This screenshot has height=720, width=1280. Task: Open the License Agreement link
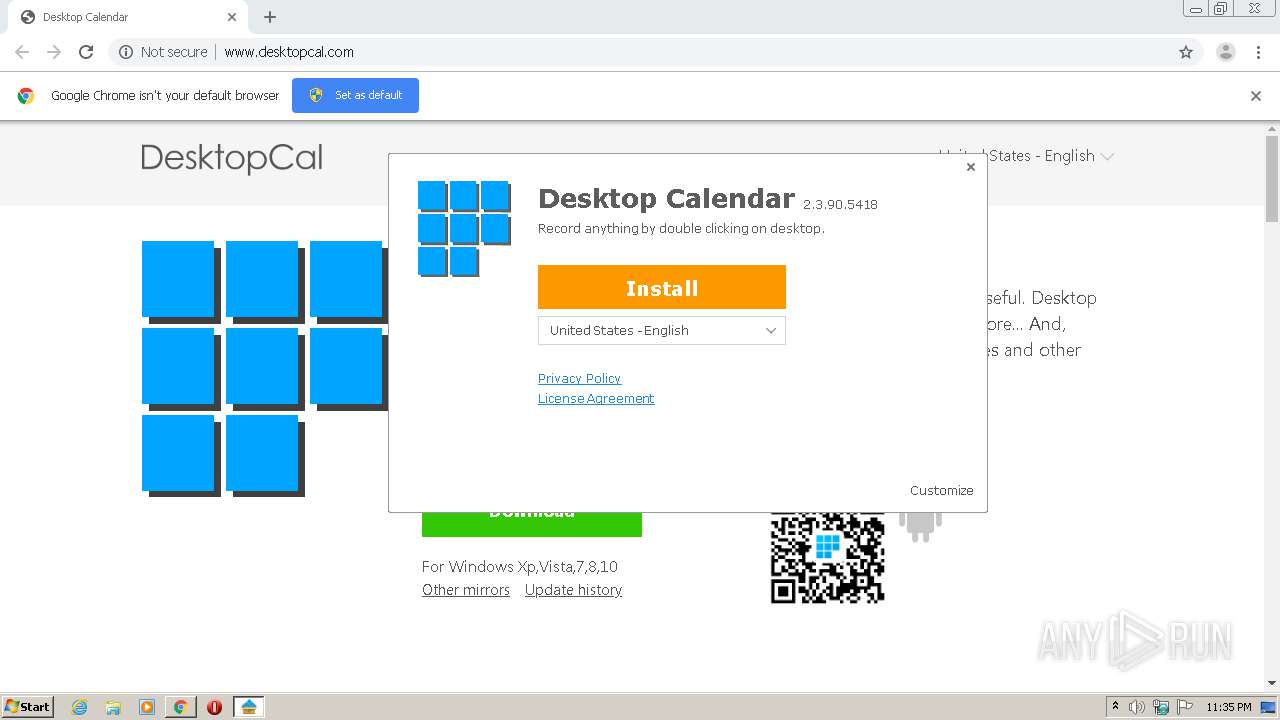click(x=596, y=398)
